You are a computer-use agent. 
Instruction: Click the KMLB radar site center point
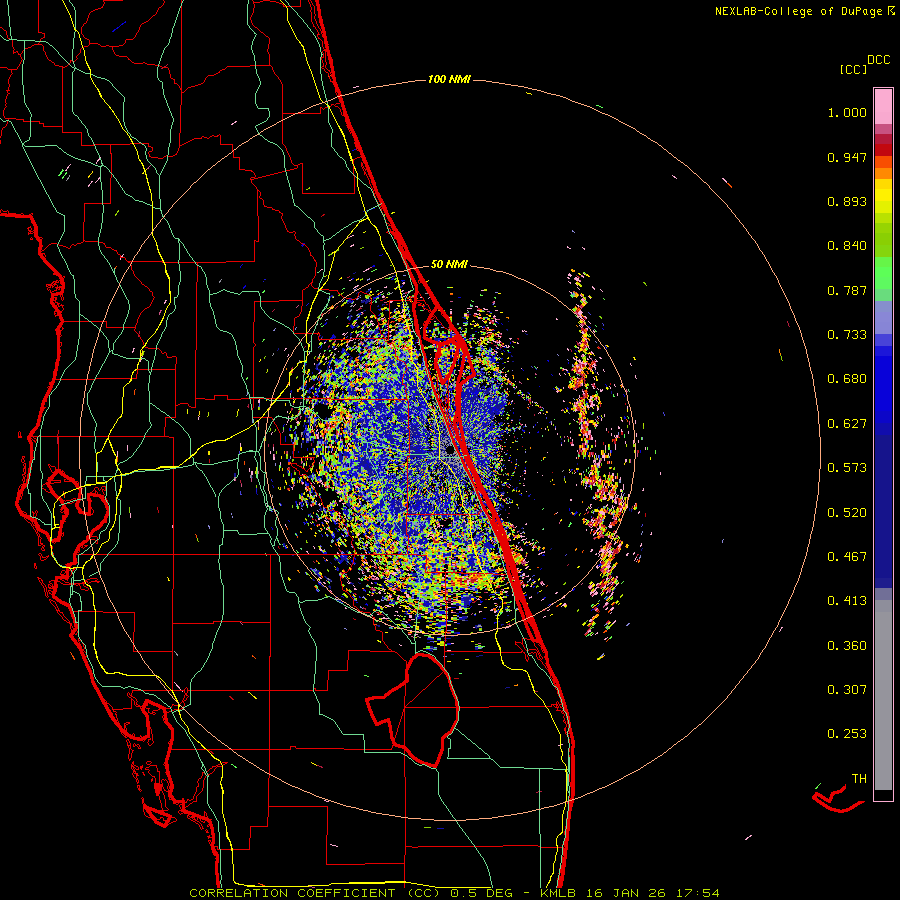[x=449, y=451]
